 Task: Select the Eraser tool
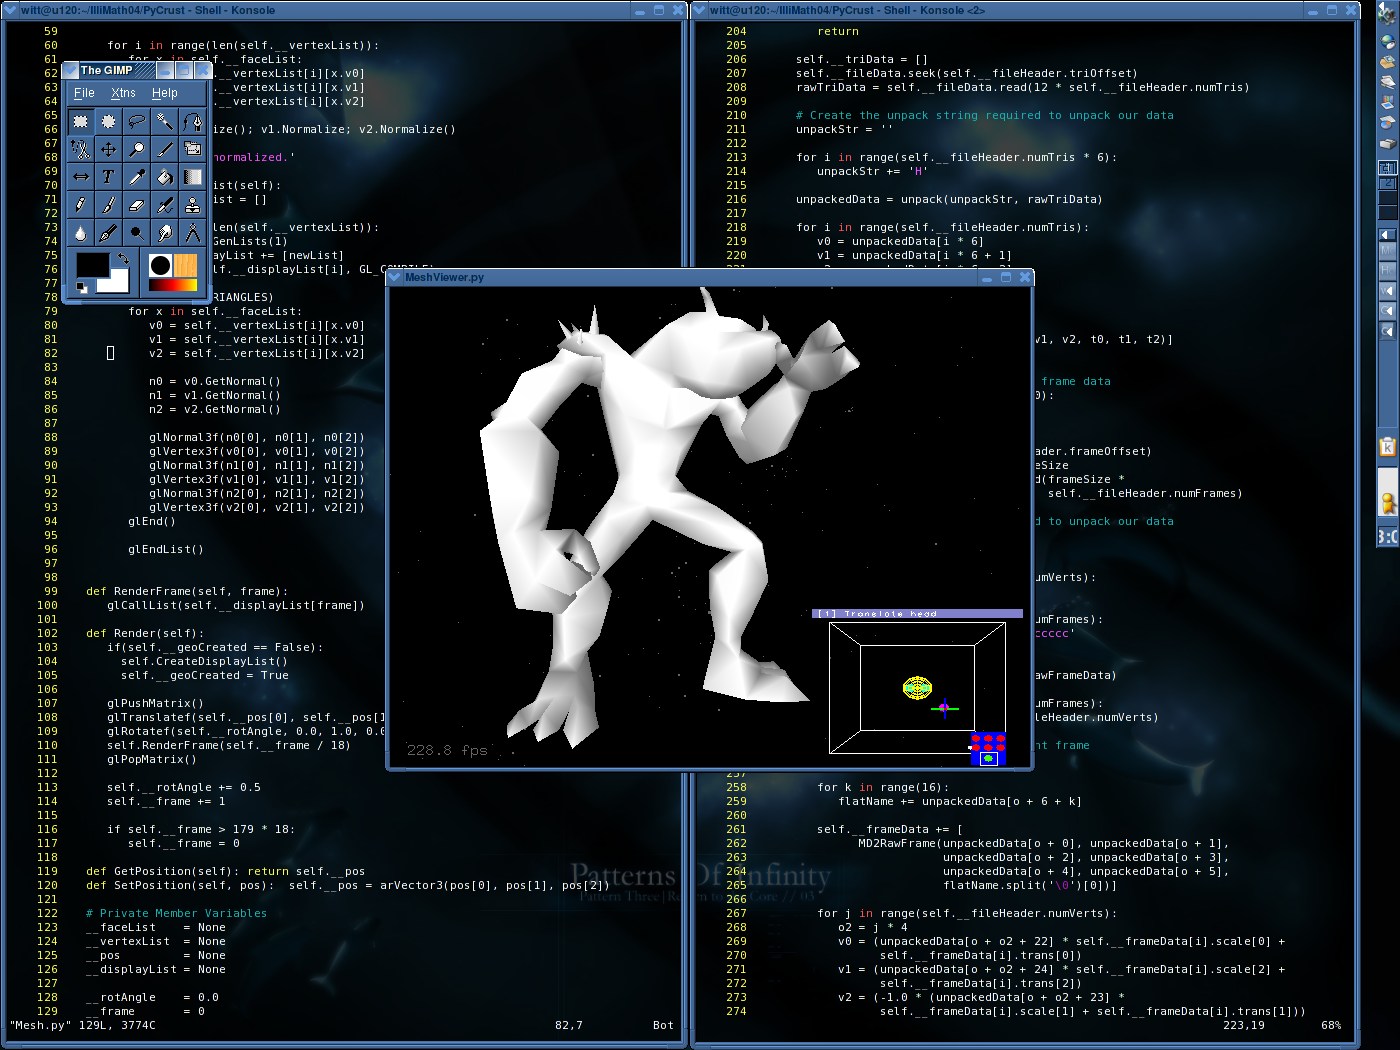[136, 205]
